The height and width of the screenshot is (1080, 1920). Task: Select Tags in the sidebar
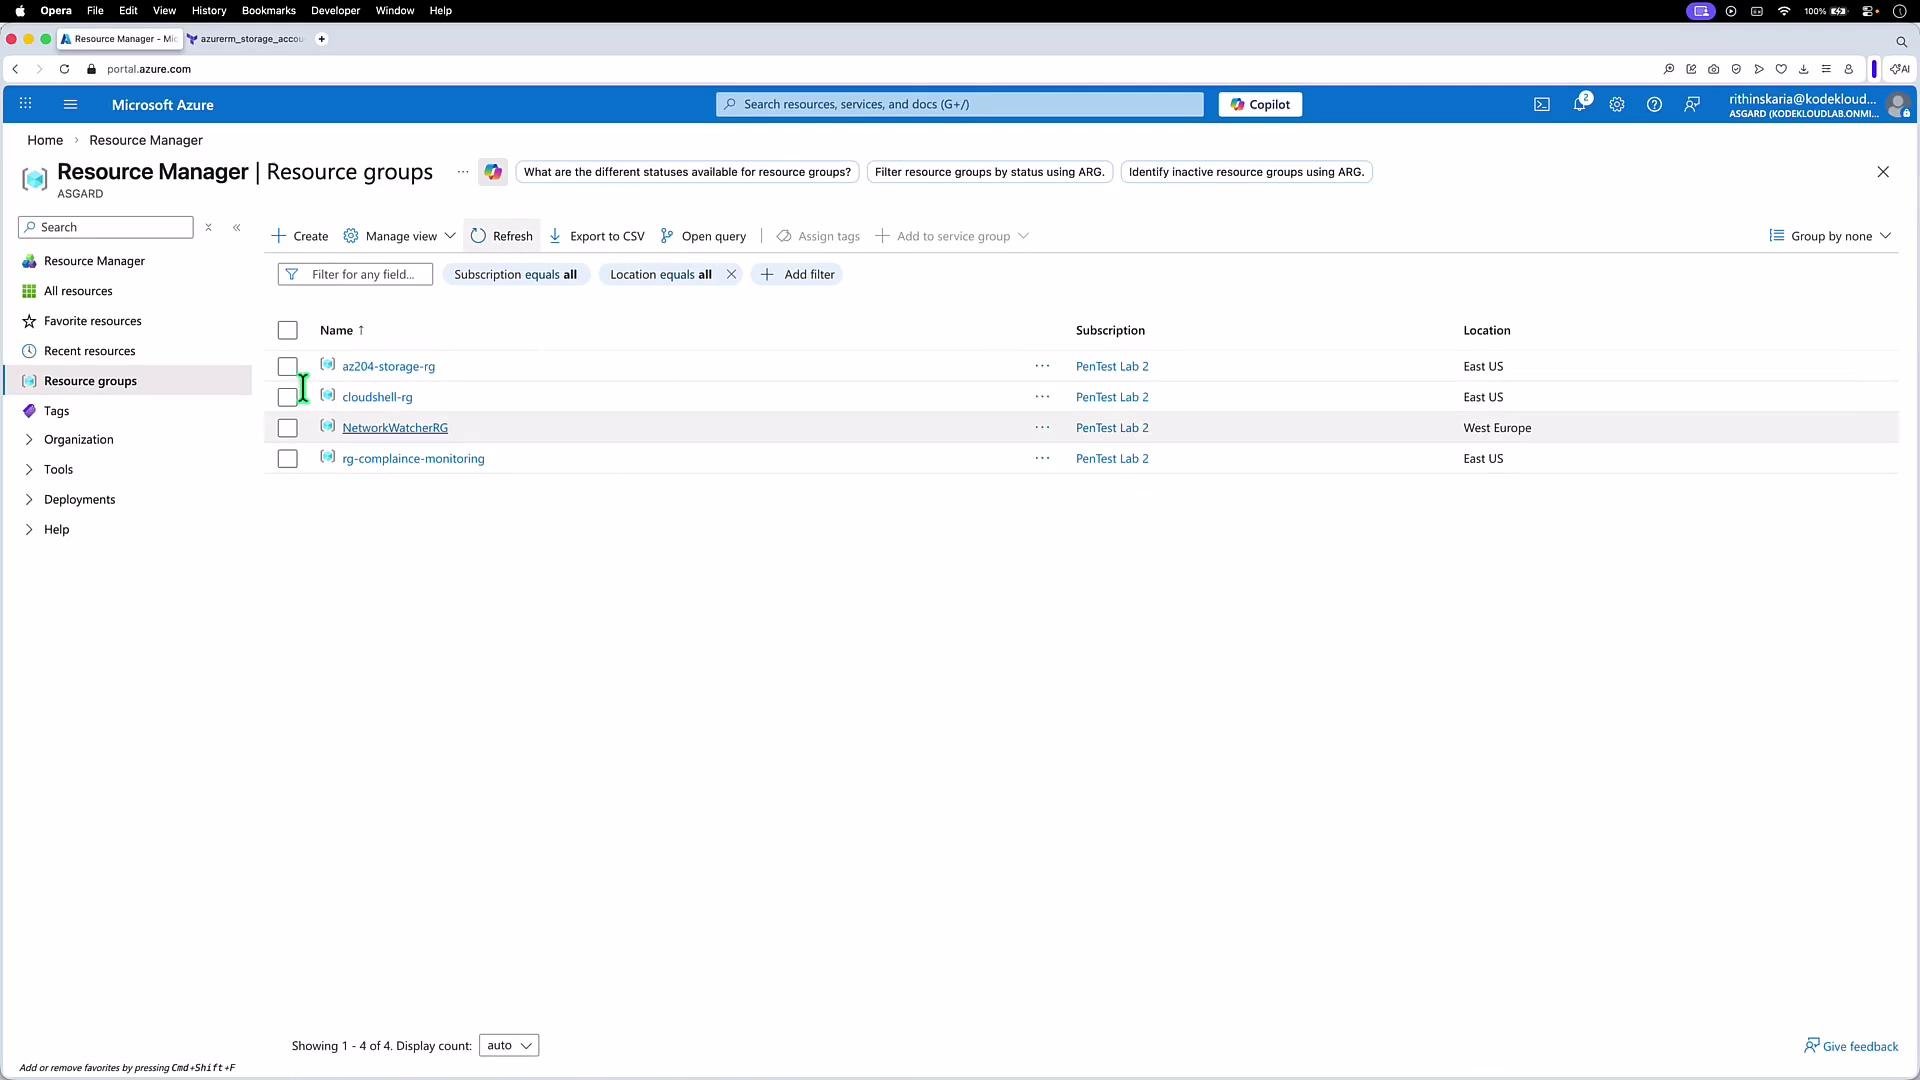point(56,412)
